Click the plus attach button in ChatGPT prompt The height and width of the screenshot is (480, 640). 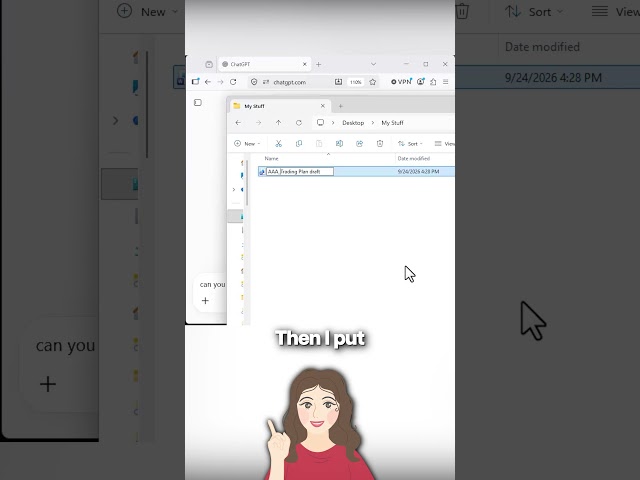coord(205,301)
